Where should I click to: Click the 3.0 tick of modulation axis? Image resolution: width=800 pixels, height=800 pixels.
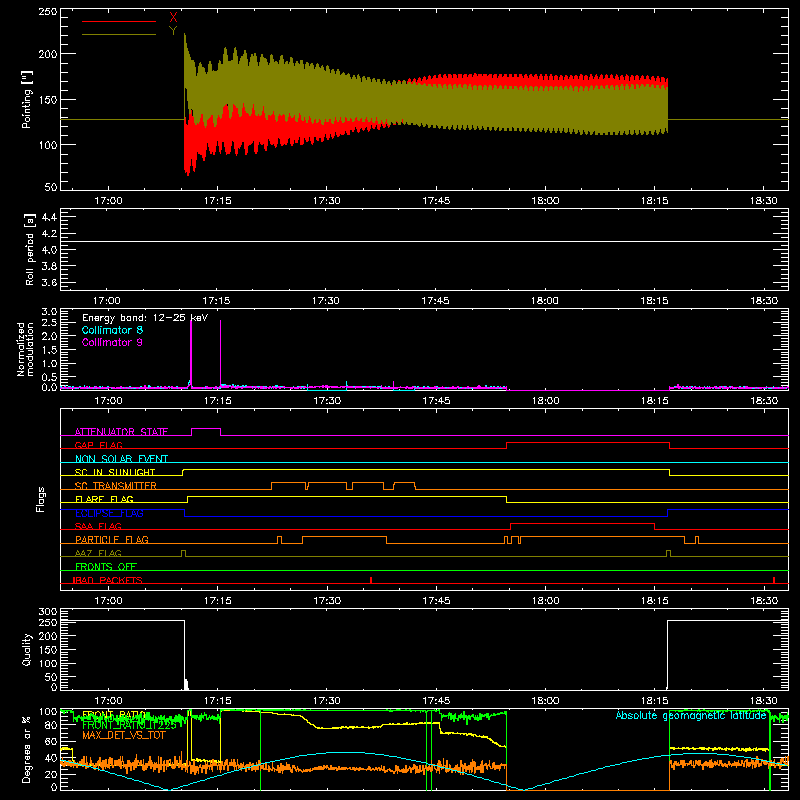[x=49, y=312]
